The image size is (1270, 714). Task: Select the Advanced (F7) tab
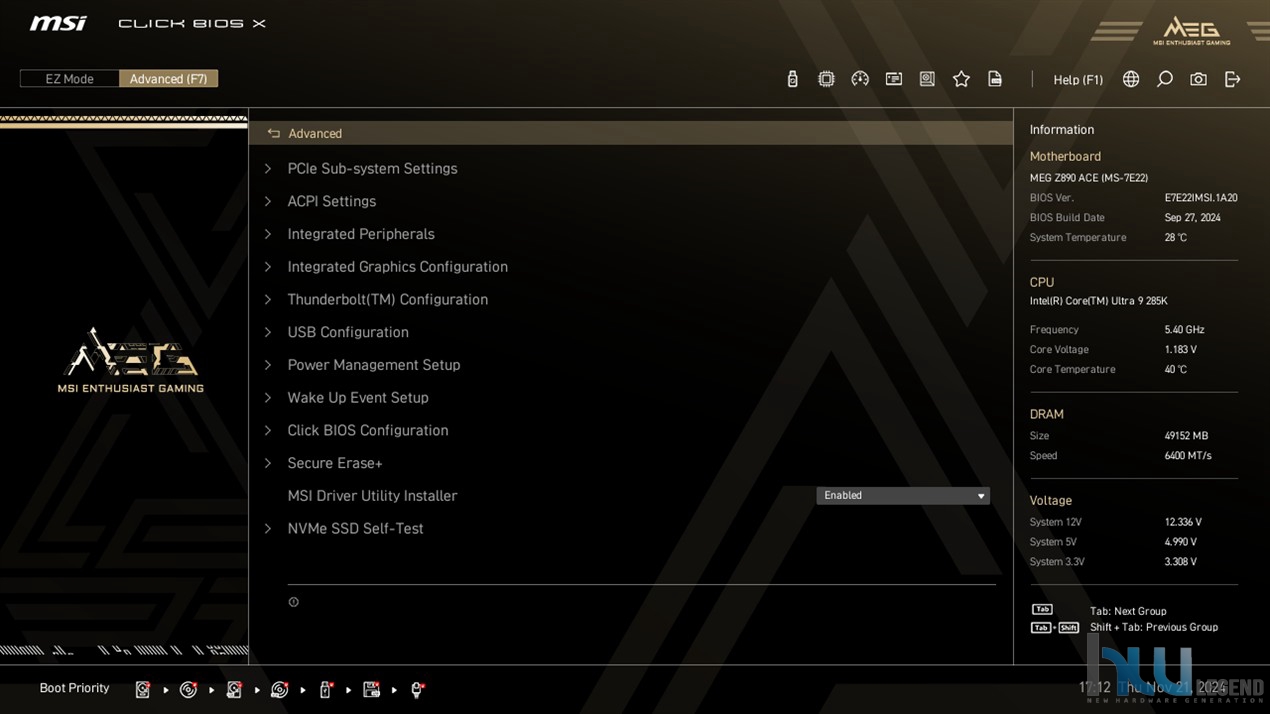[168, 79]
